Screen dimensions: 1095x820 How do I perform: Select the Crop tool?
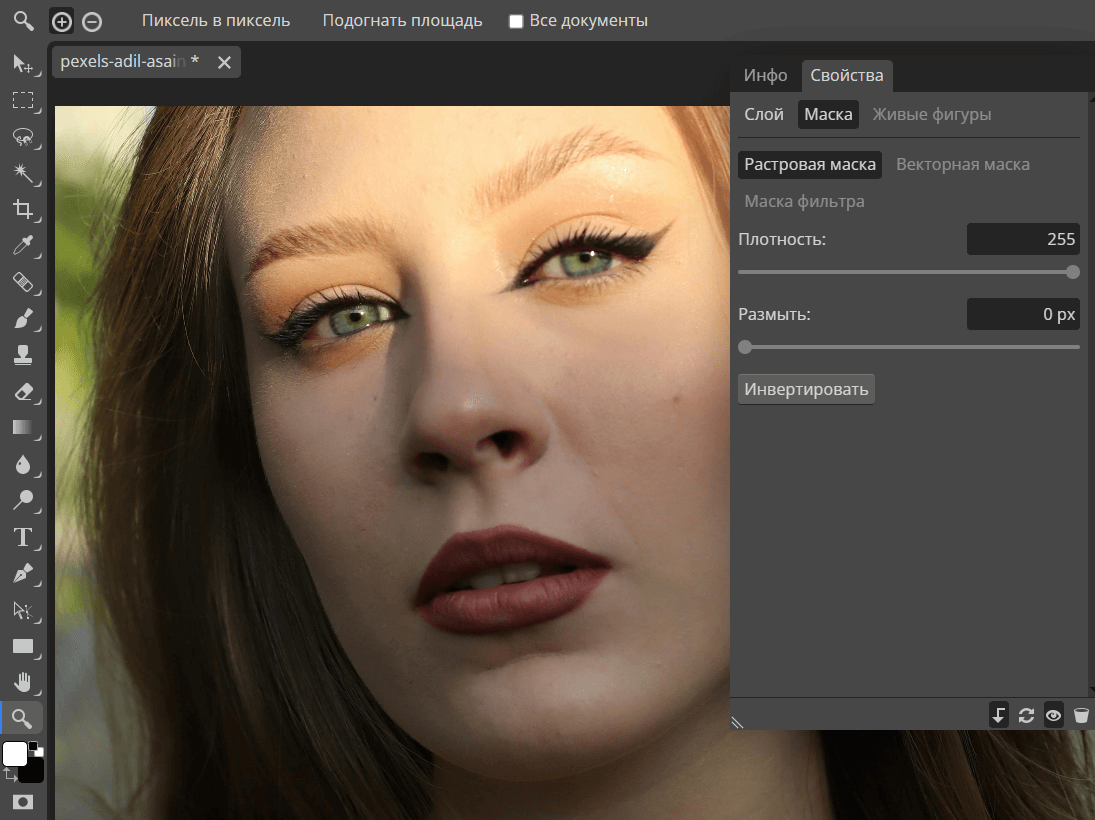pyautogui.click(x=23, y=210)
